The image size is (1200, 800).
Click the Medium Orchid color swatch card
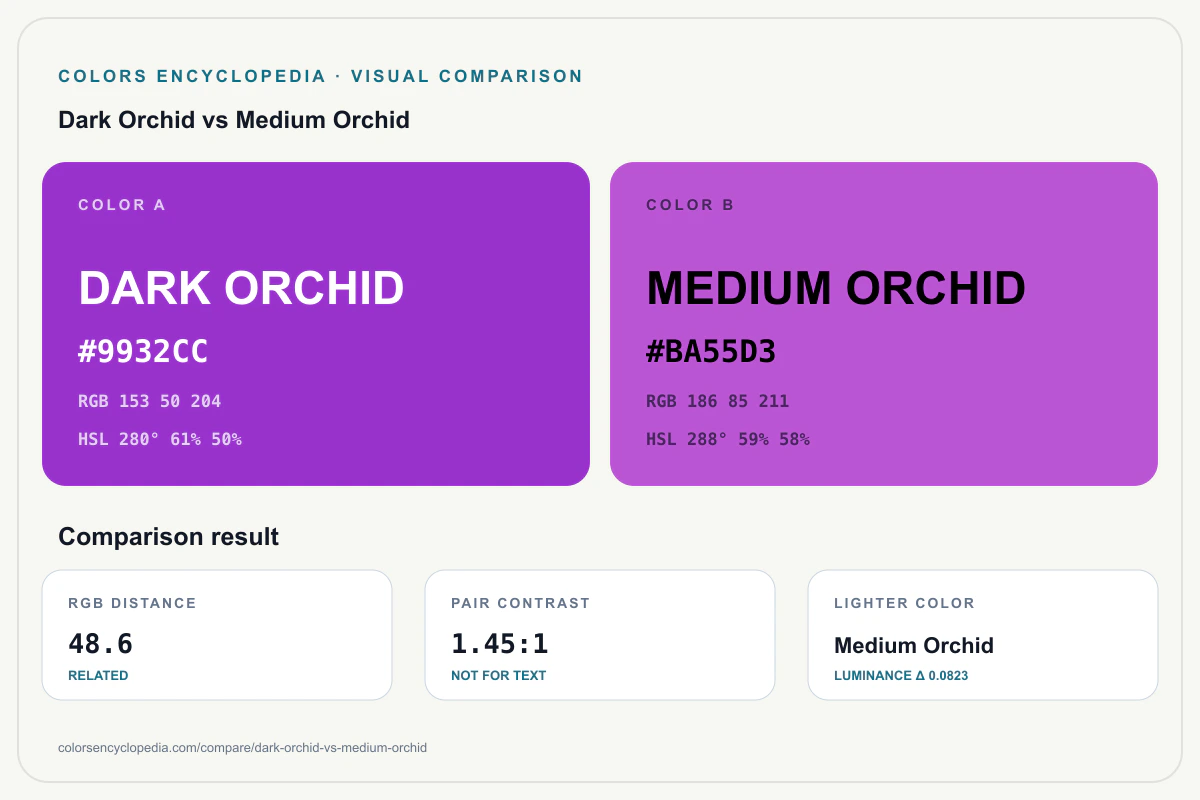pos(884,324)
